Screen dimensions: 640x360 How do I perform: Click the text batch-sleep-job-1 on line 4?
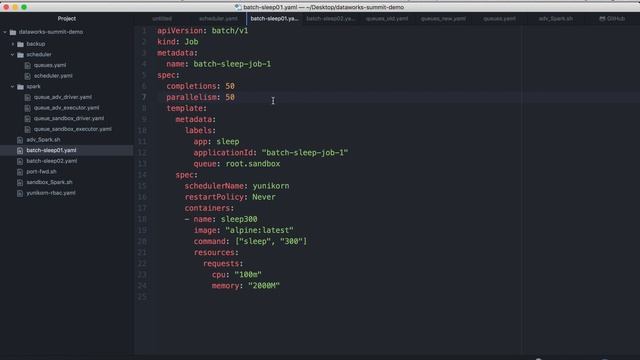[232, 64]
